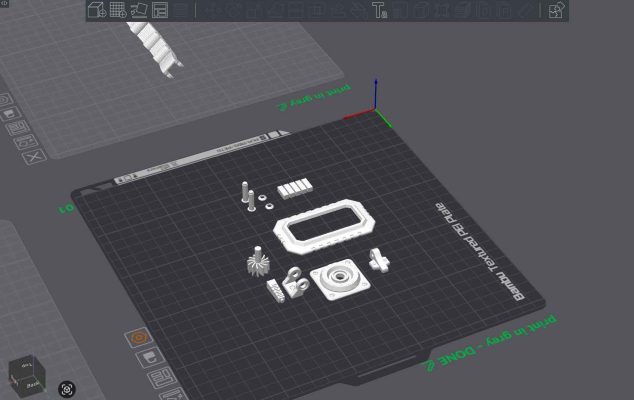Click edit icon beside background 'print in grey'
This screenshot has width=634, height=400.
(x=283, y=106)
